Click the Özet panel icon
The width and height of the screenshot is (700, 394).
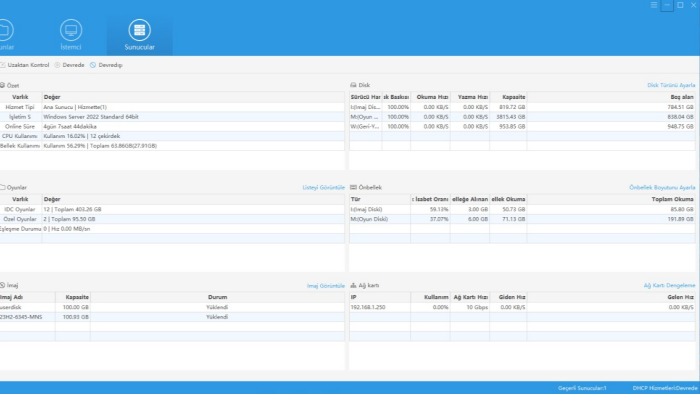pos(2,85)
